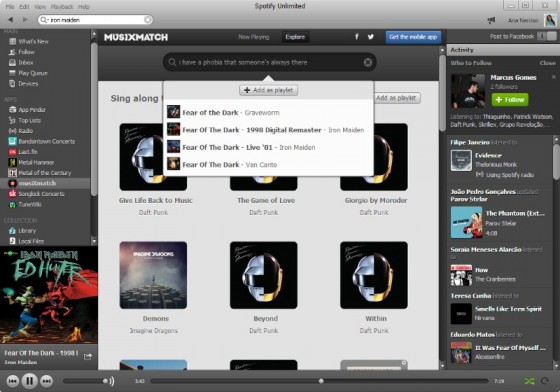Dismiss the Marcus Gomes suggestion
560x392 pixels.
554,77
